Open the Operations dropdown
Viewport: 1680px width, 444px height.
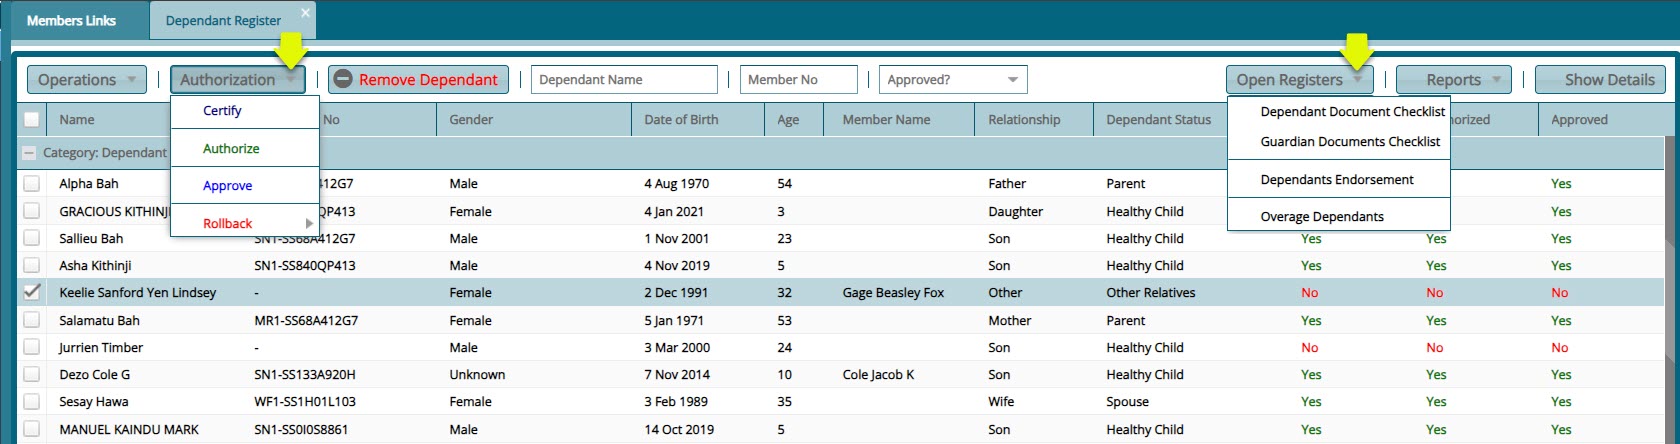[88, 80]
